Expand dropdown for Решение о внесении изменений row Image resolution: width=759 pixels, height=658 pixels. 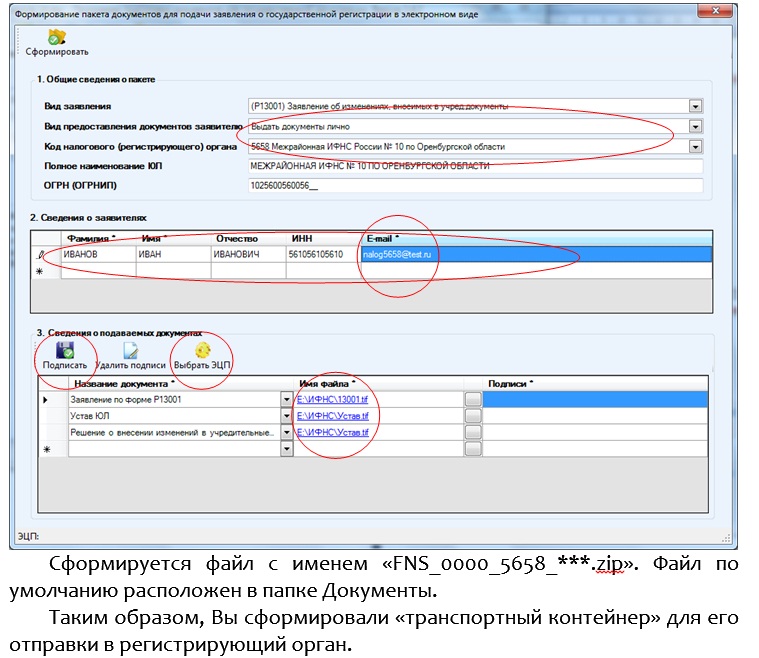coord(287,432)
